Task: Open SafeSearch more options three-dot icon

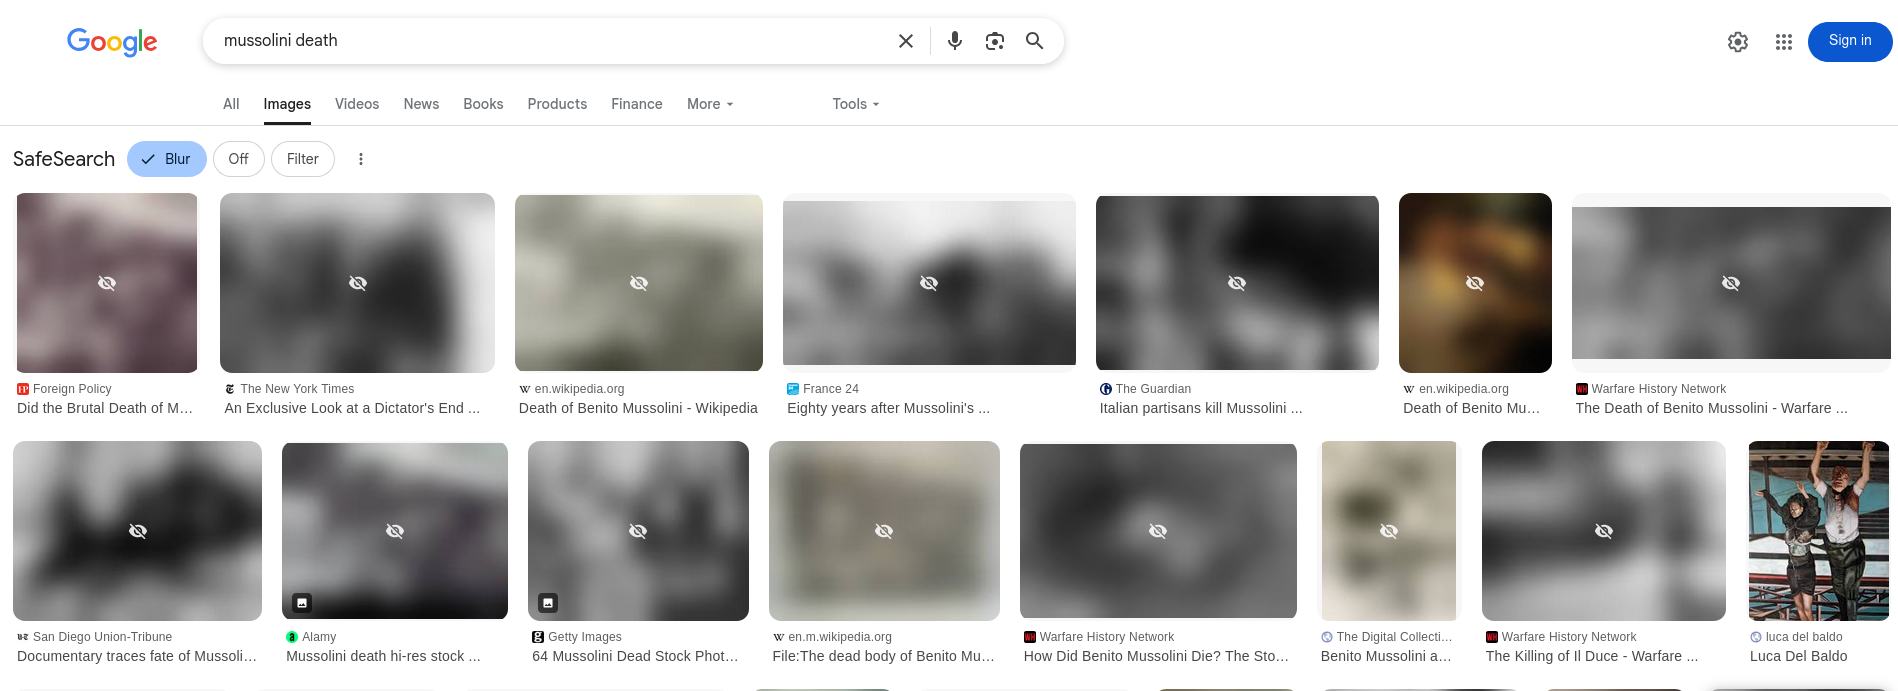Action: point(361,159)
